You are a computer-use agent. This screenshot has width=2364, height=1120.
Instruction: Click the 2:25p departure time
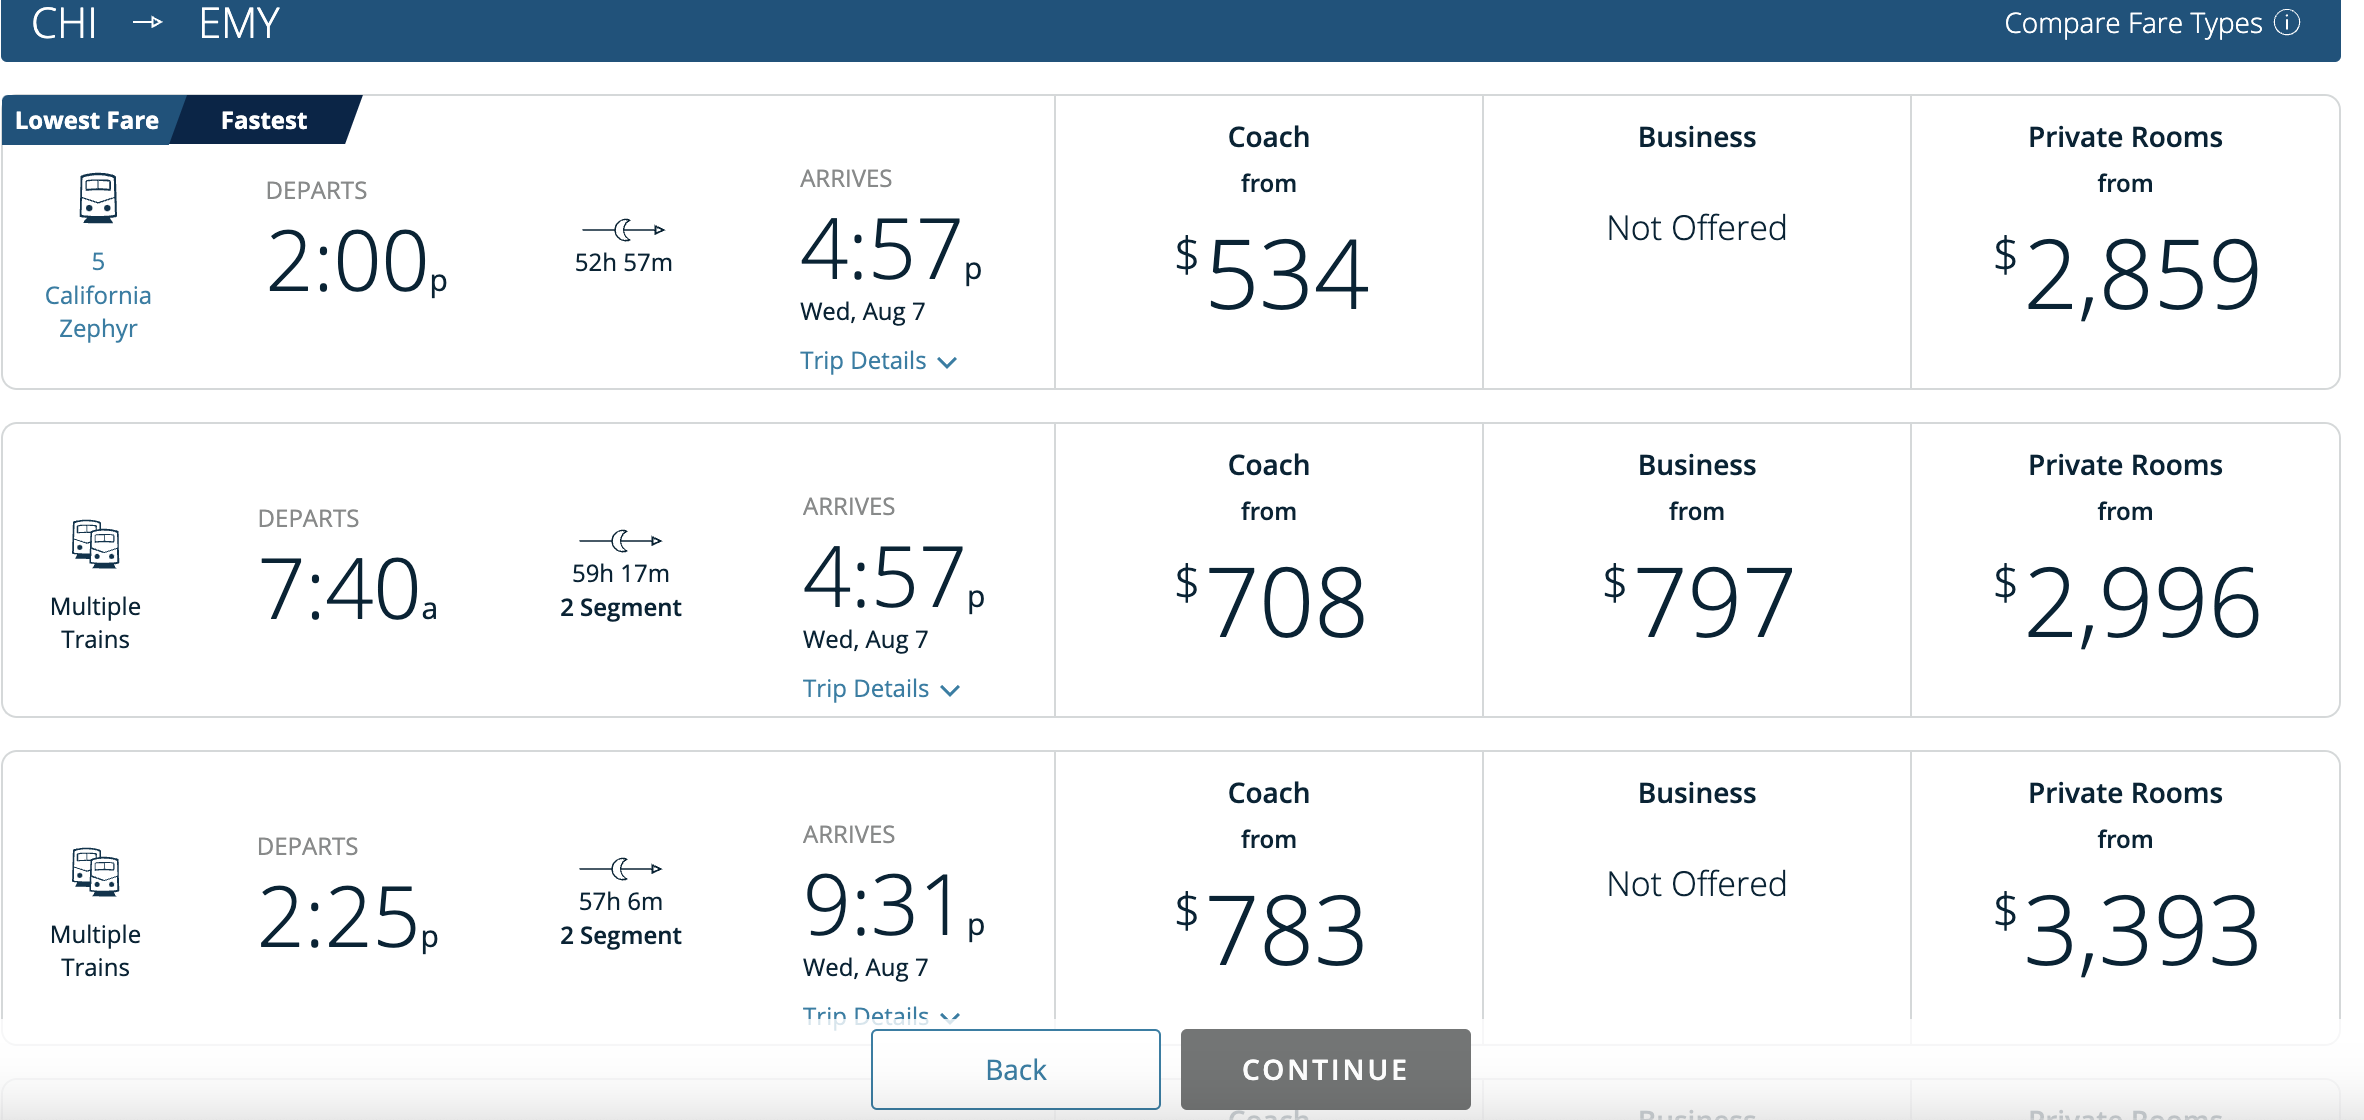(348, 918)
